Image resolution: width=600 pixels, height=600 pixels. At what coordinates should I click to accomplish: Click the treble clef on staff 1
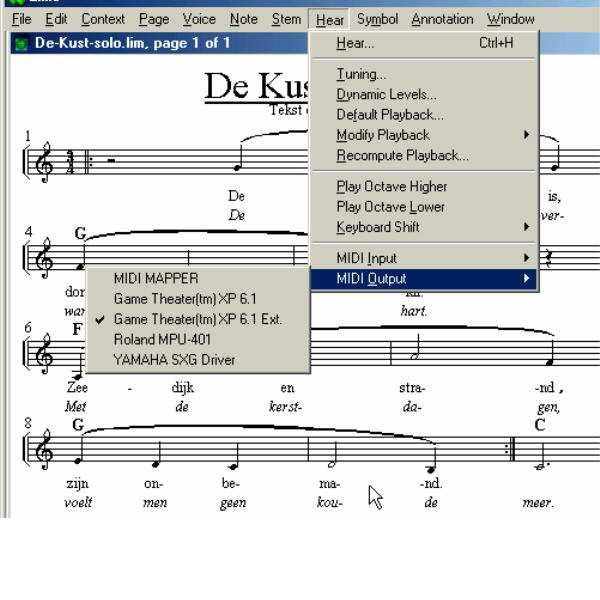[44, 161]
